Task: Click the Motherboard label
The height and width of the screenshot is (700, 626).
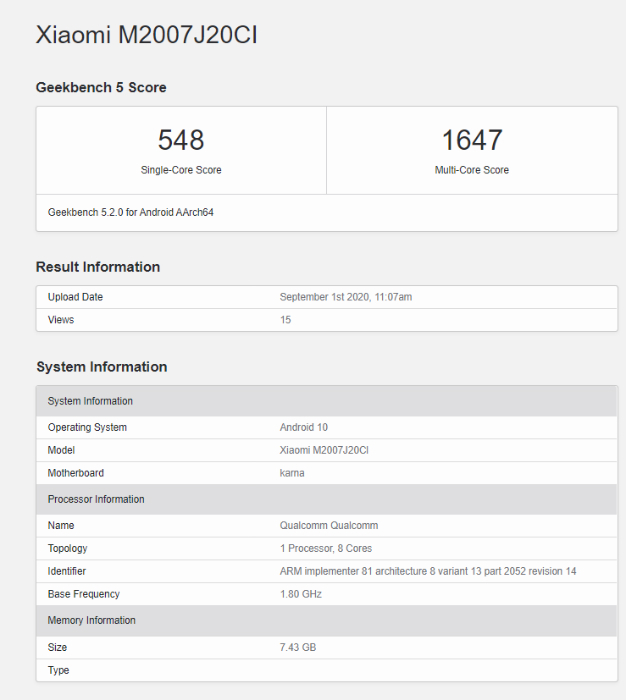Action: click(75, 473)
